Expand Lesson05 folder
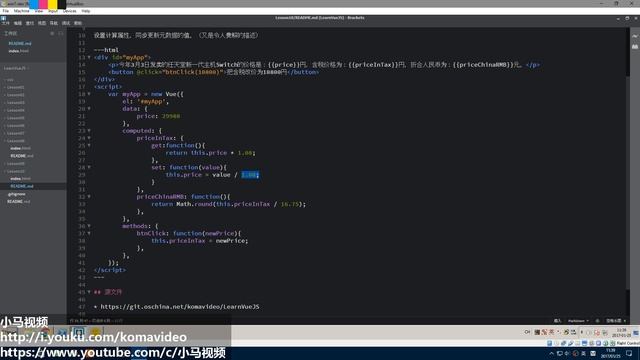Image resolution: width=640 pixels, height=360 pixels. [x=16, y=118]
